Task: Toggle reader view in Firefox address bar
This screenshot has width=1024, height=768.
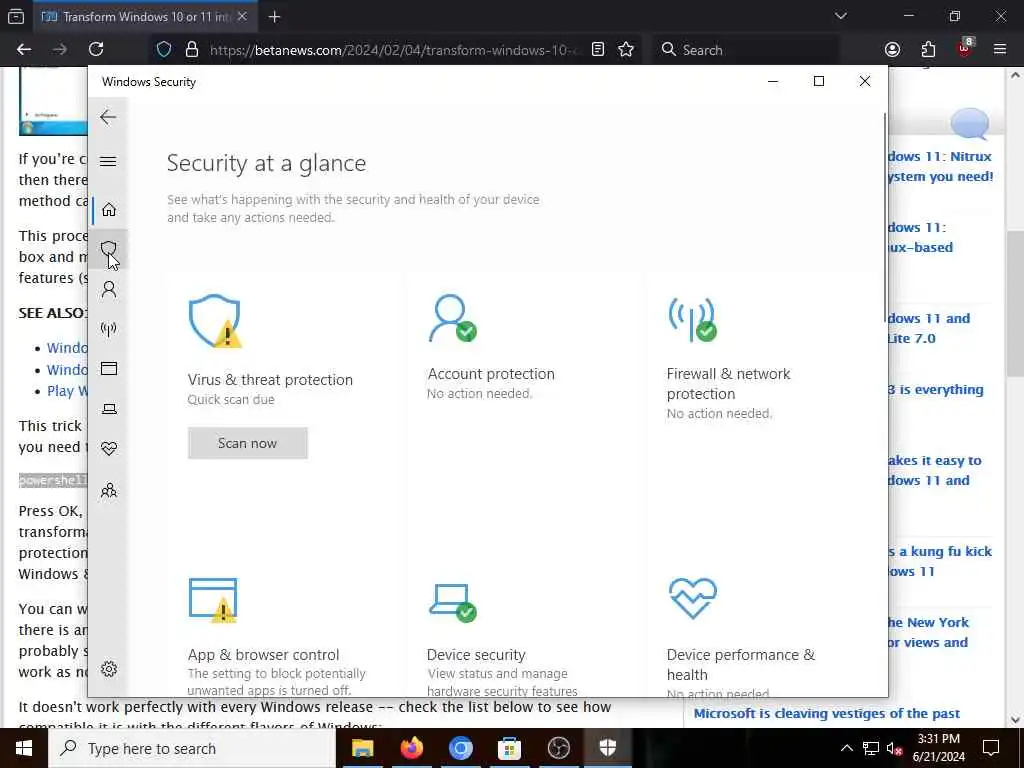Action: tap(598, 50)
